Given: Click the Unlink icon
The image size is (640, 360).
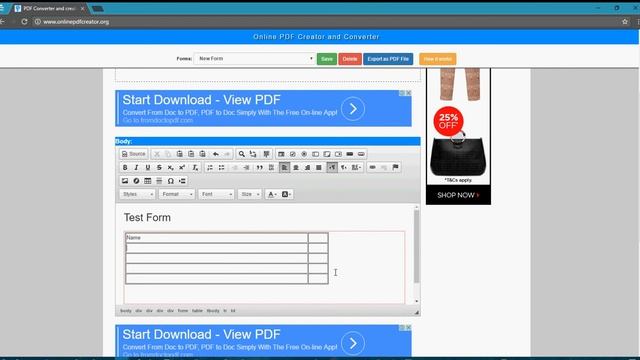Looking at the screenshot, I should (384, 167).
